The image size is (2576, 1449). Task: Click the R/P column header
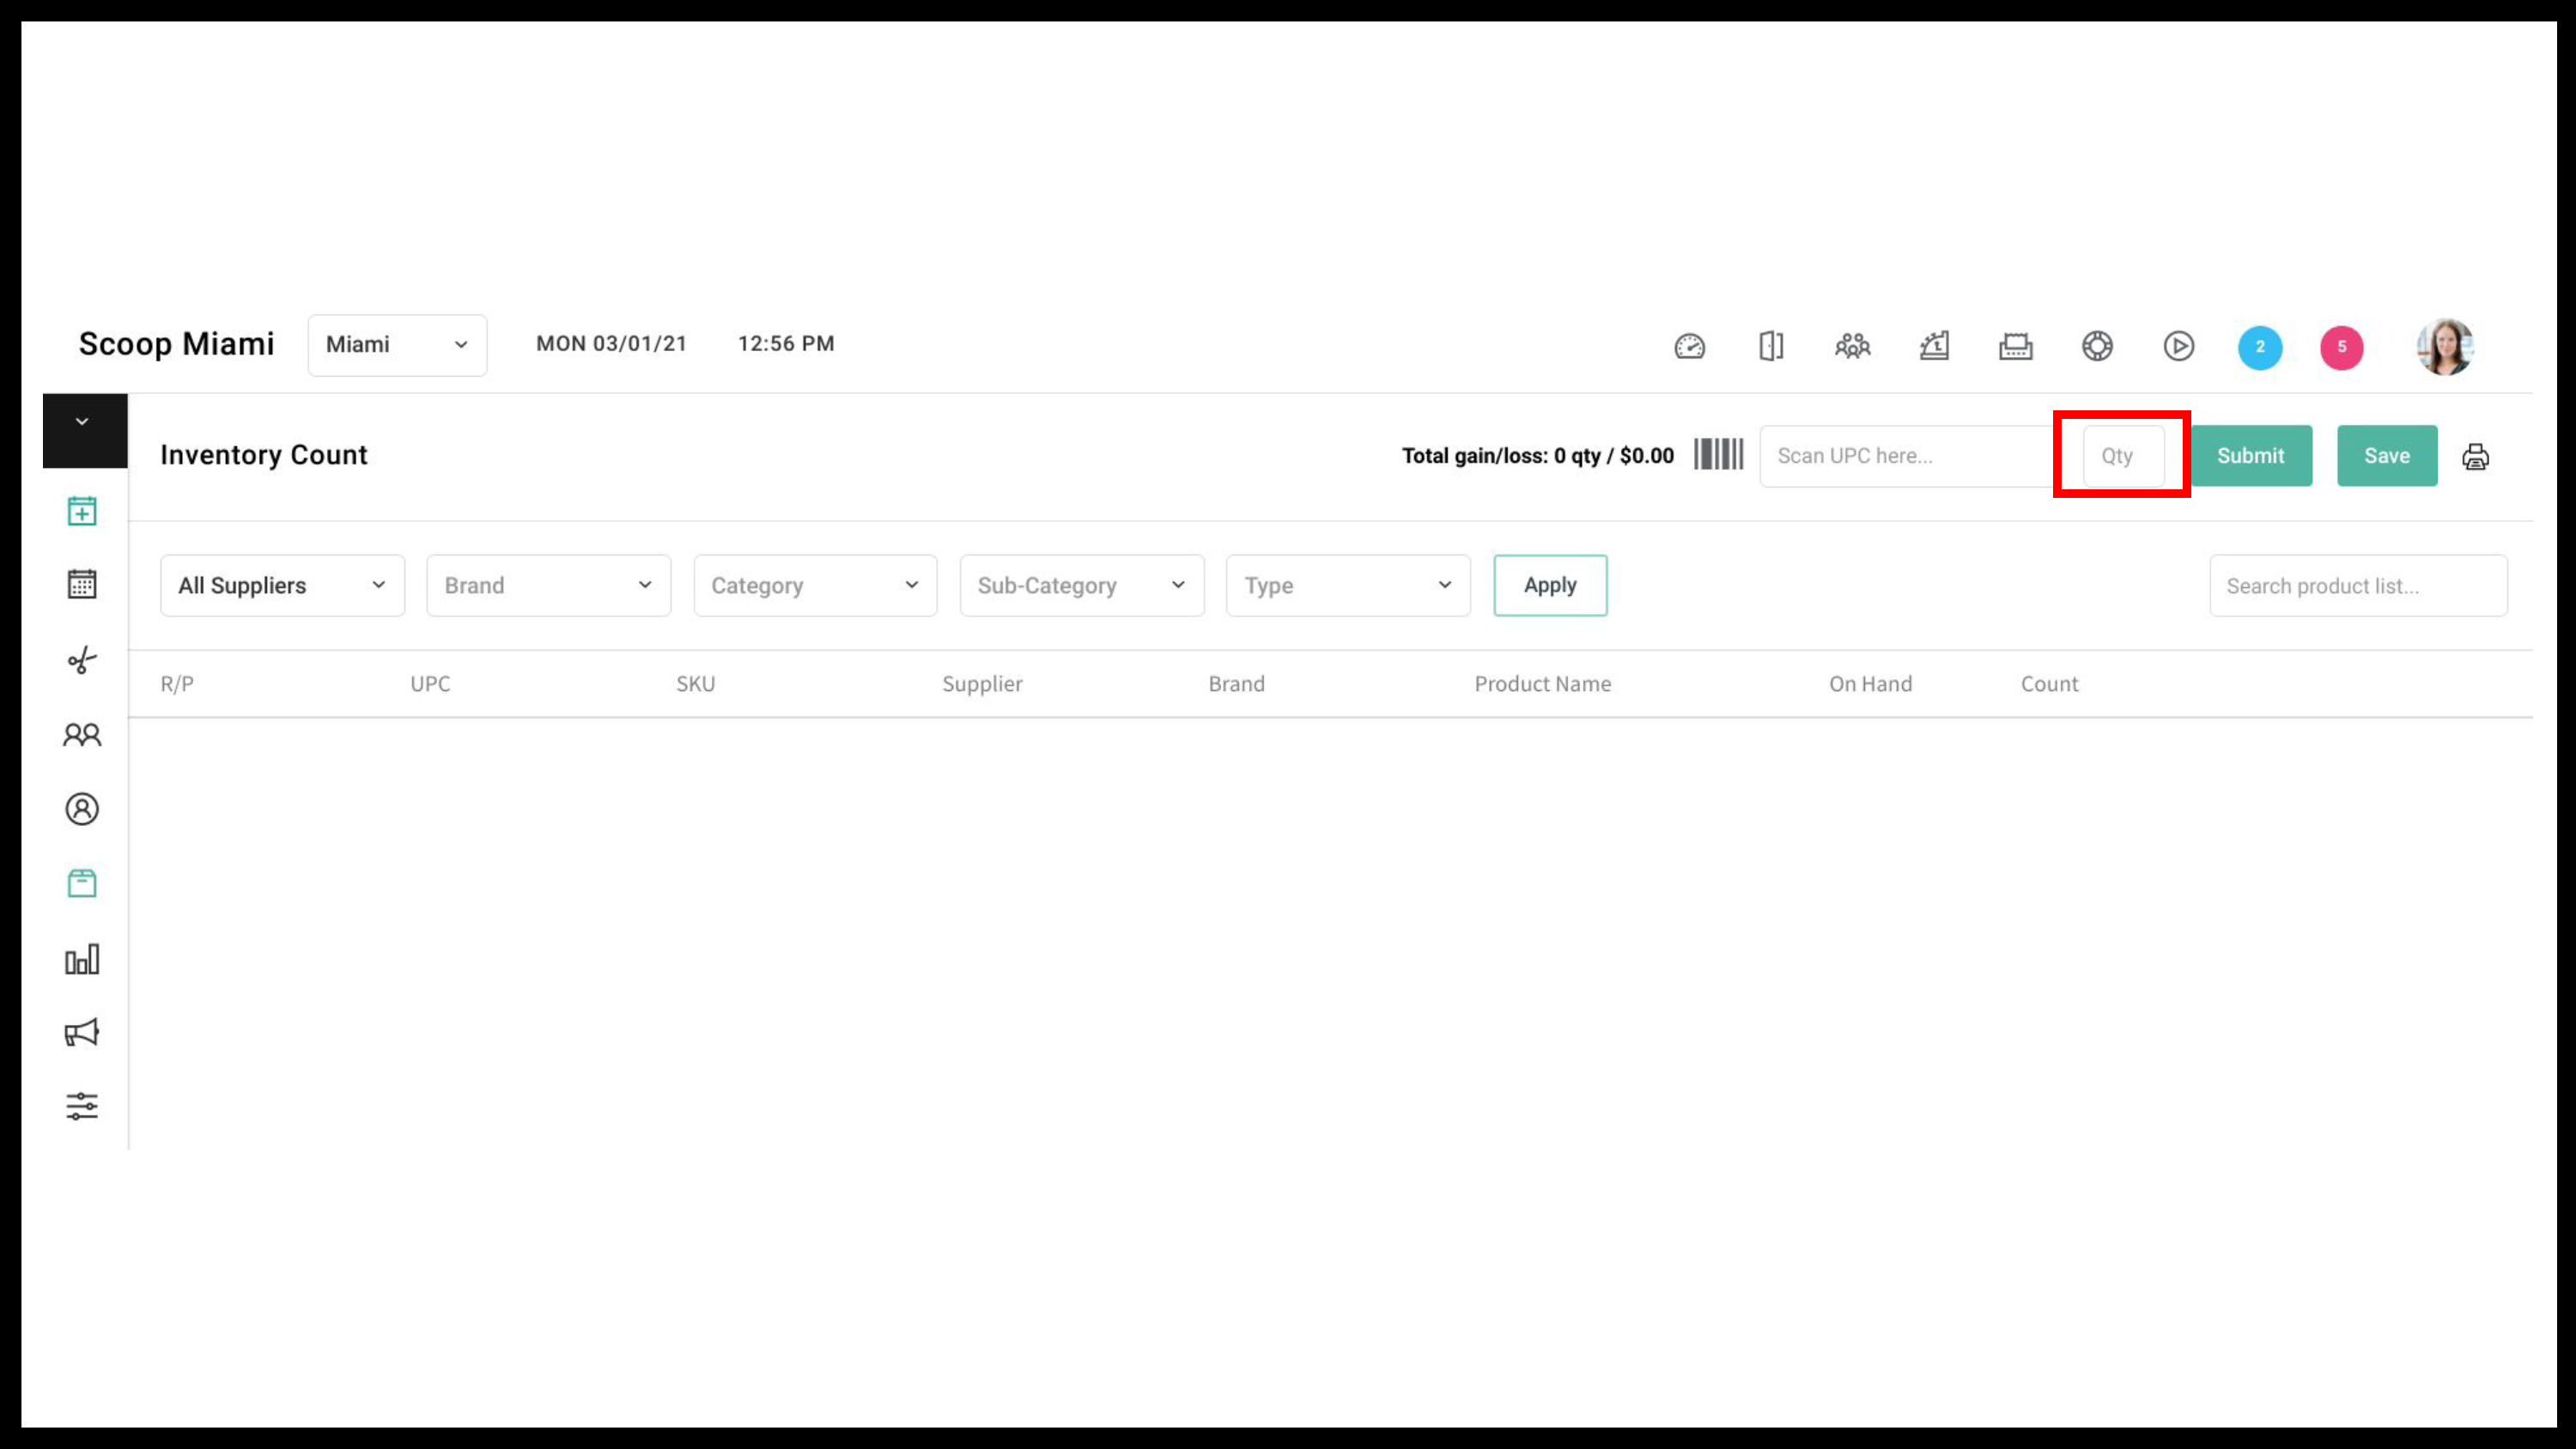177,684
